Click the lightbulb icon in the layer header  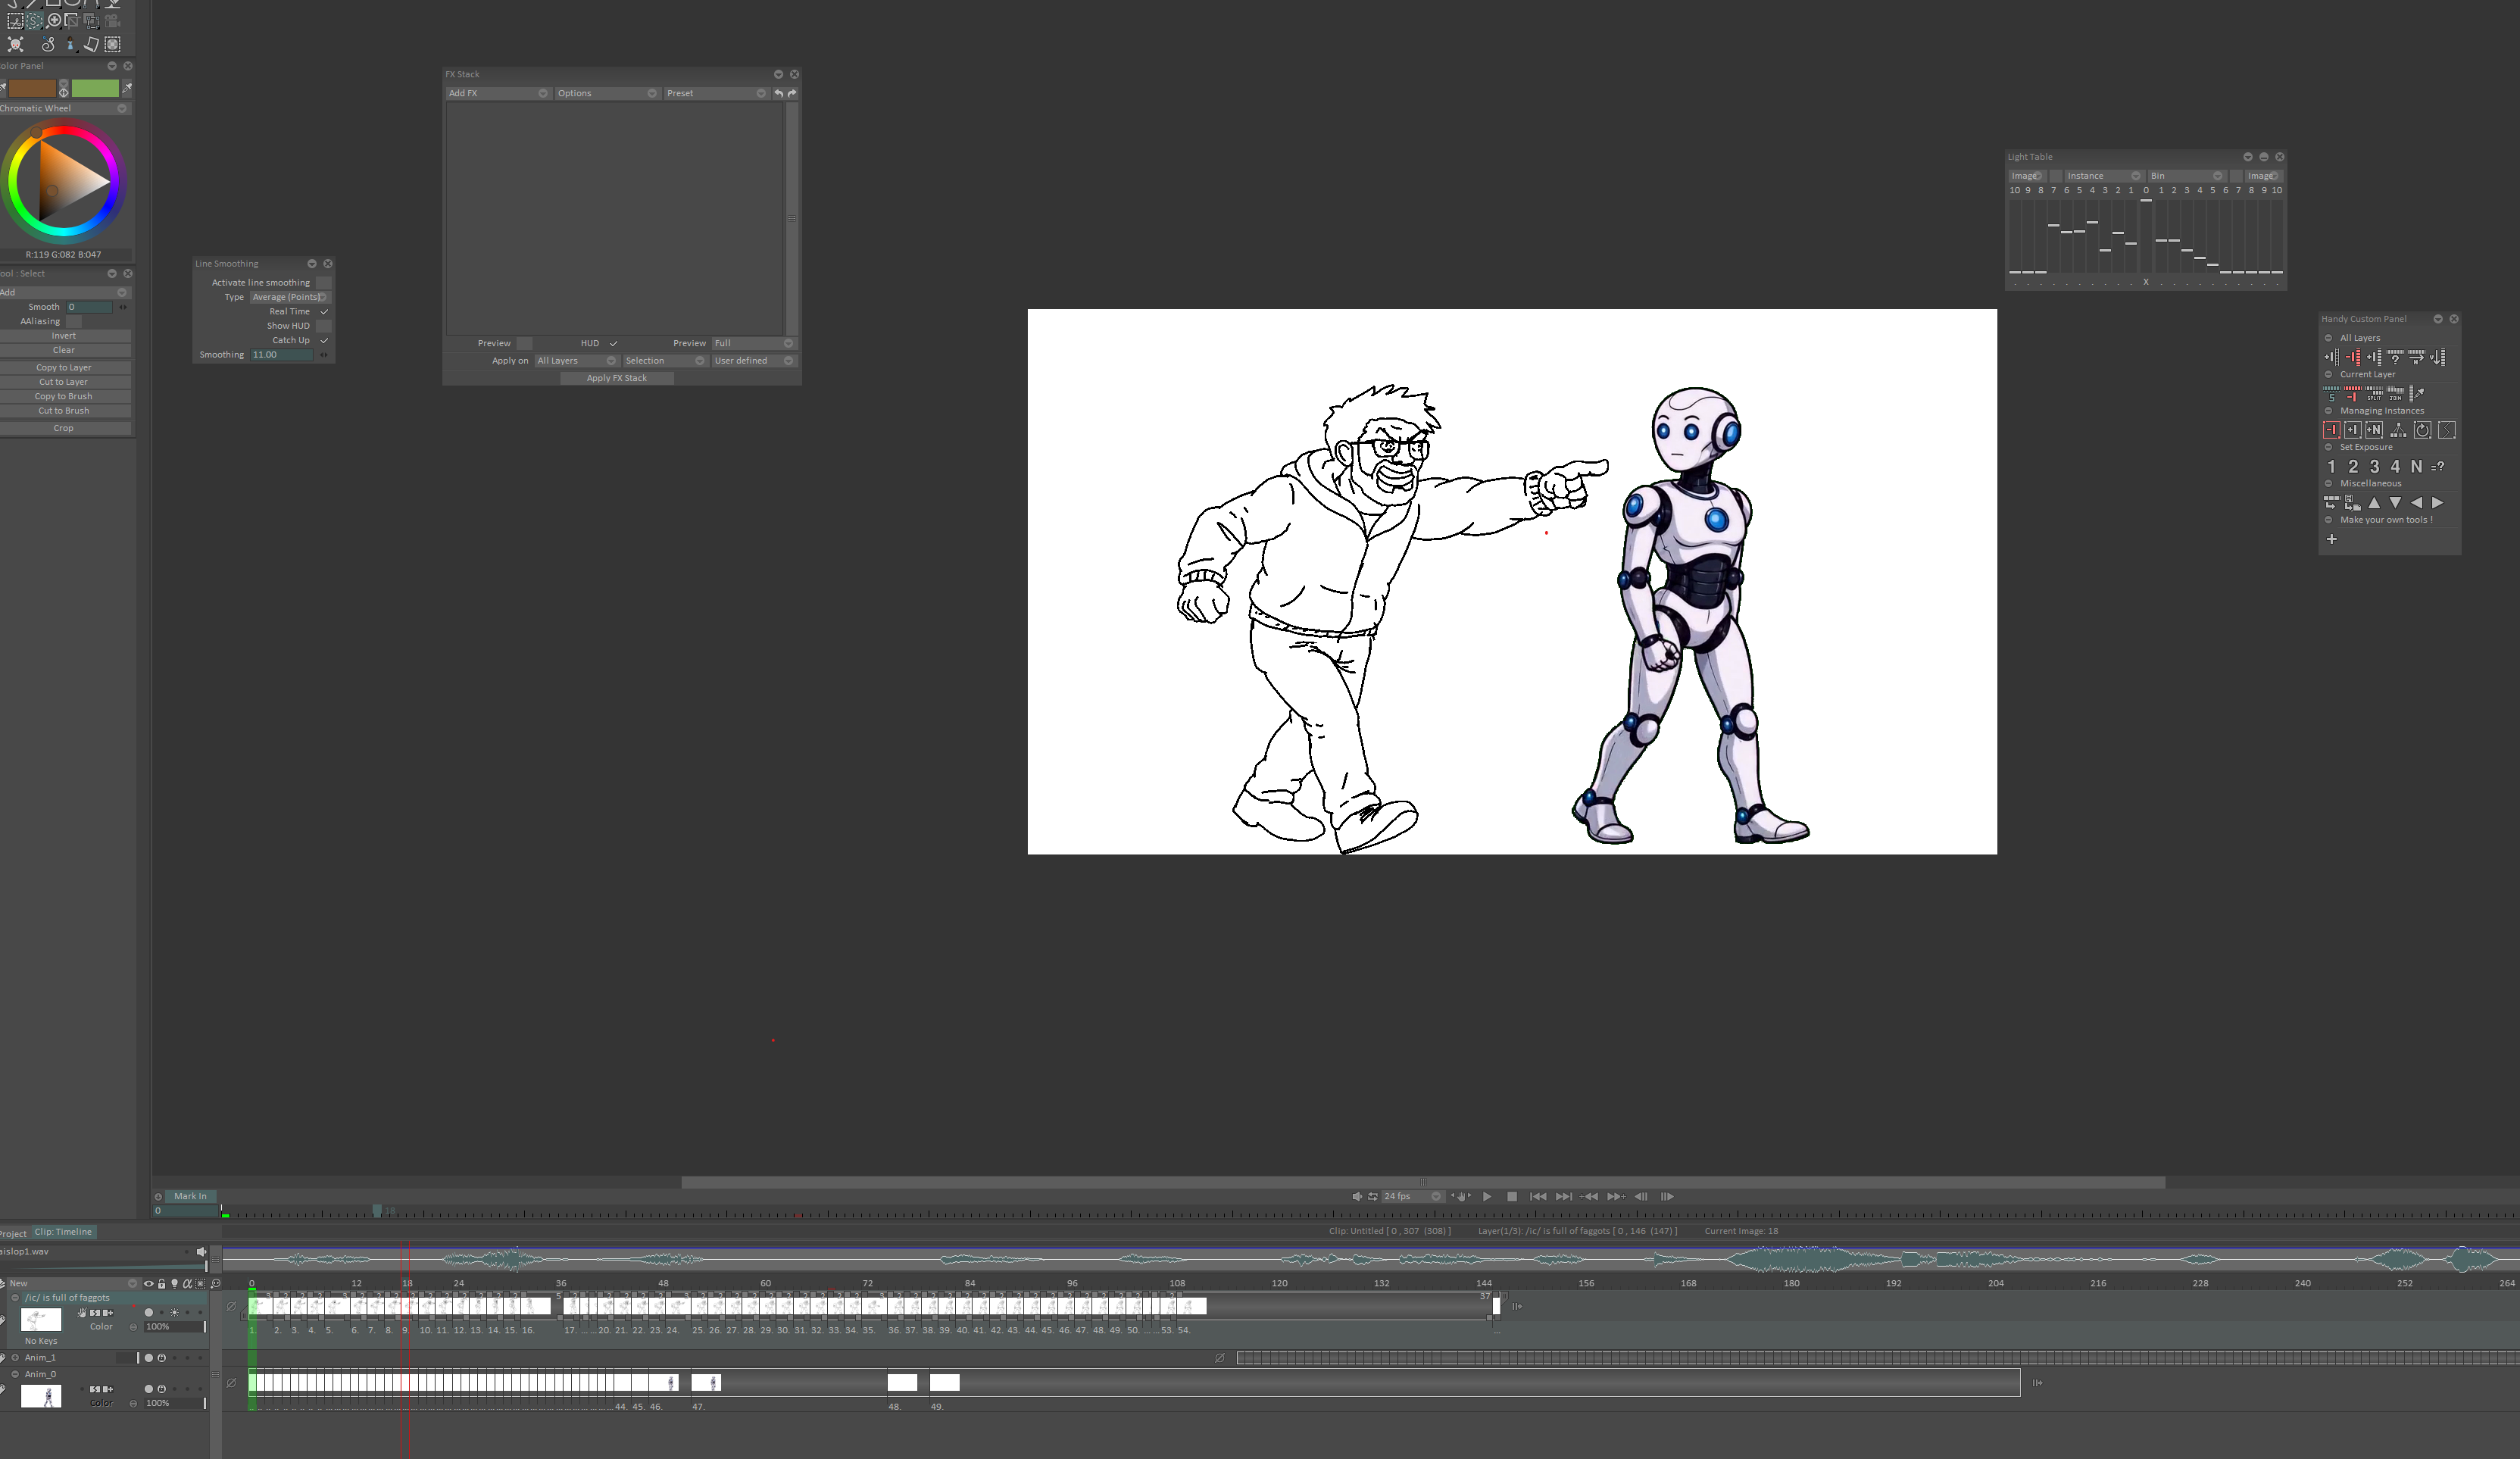(174, 1283)
